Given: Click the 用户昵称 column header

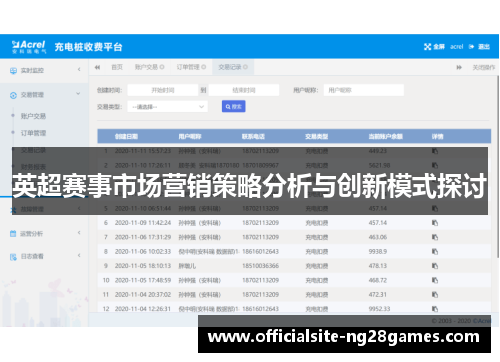Looking at the screenshot, I should pyautogui.click(x=190, y=137).
